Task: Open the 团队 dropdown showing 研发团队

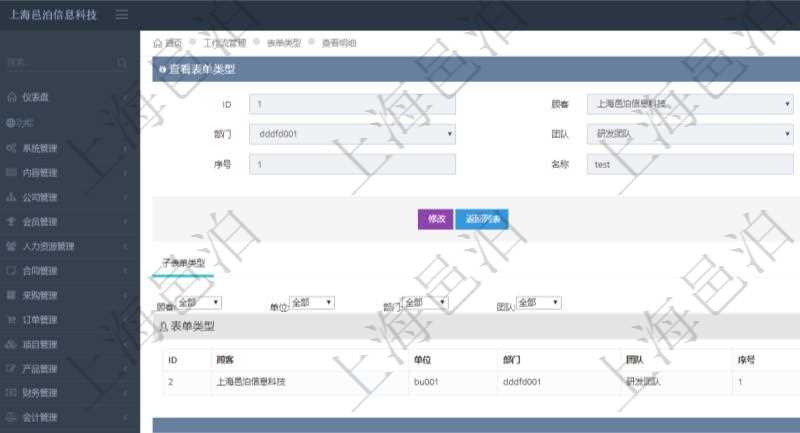Action: (690, 133)
